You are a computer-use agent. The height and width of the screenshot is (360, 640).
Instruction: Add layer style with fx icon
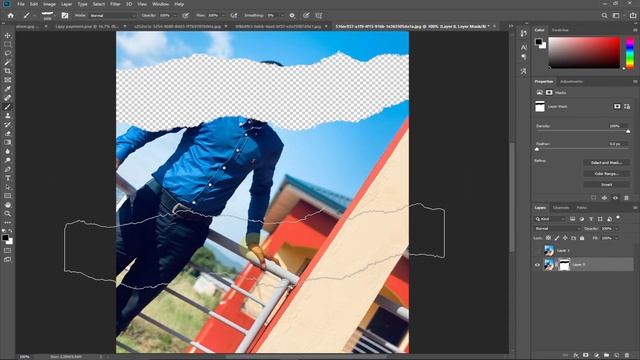click(576, 356)
